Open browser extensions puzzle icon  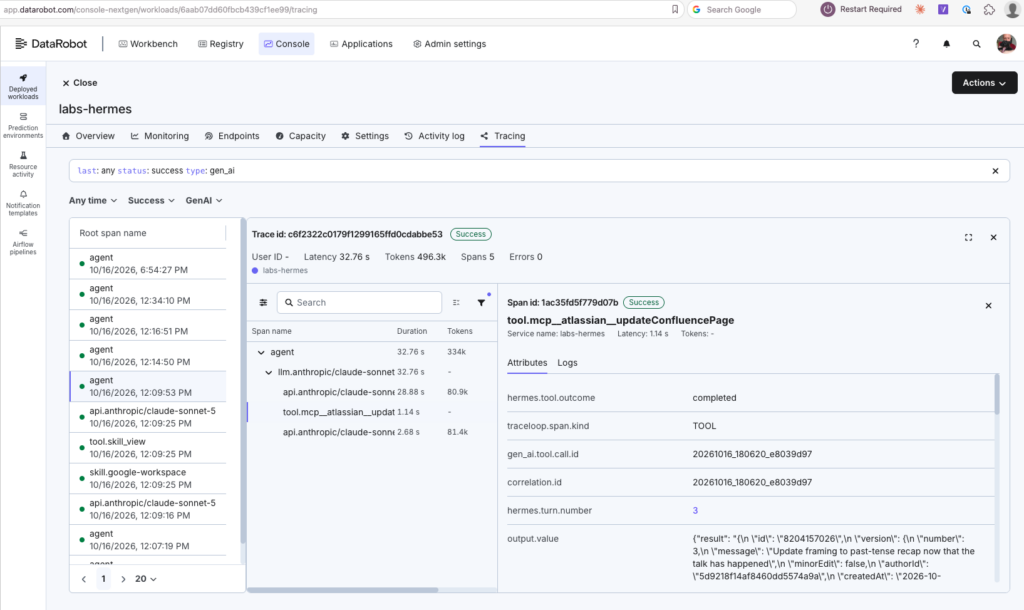[x=989, y=9]
